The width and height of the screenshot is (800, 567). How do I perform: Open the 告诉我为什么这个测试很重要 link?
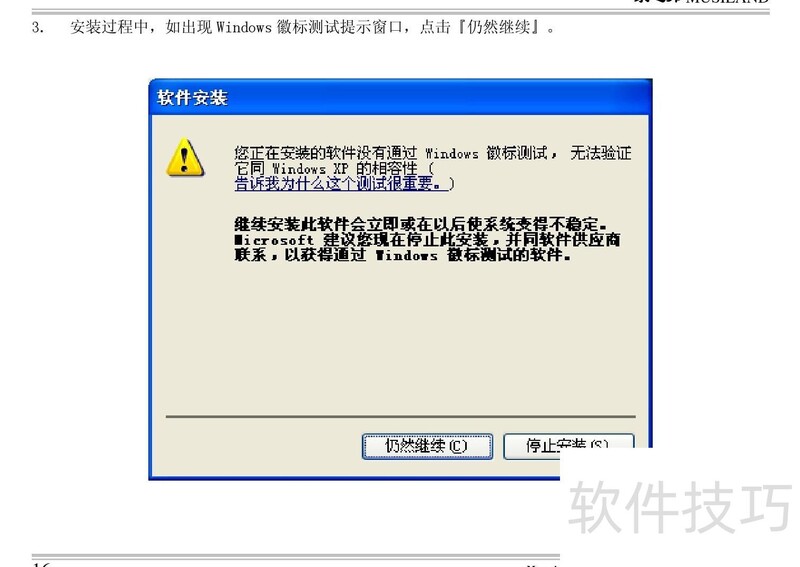[342, 183]
